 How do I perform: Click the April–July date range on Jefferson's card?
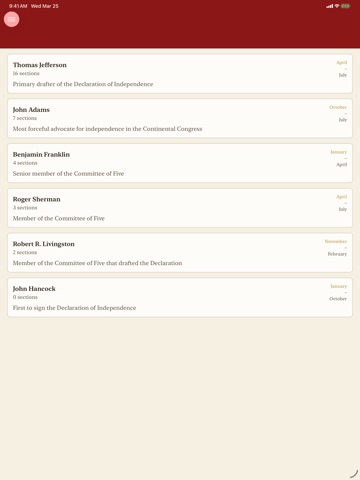[x=342, y=69]
